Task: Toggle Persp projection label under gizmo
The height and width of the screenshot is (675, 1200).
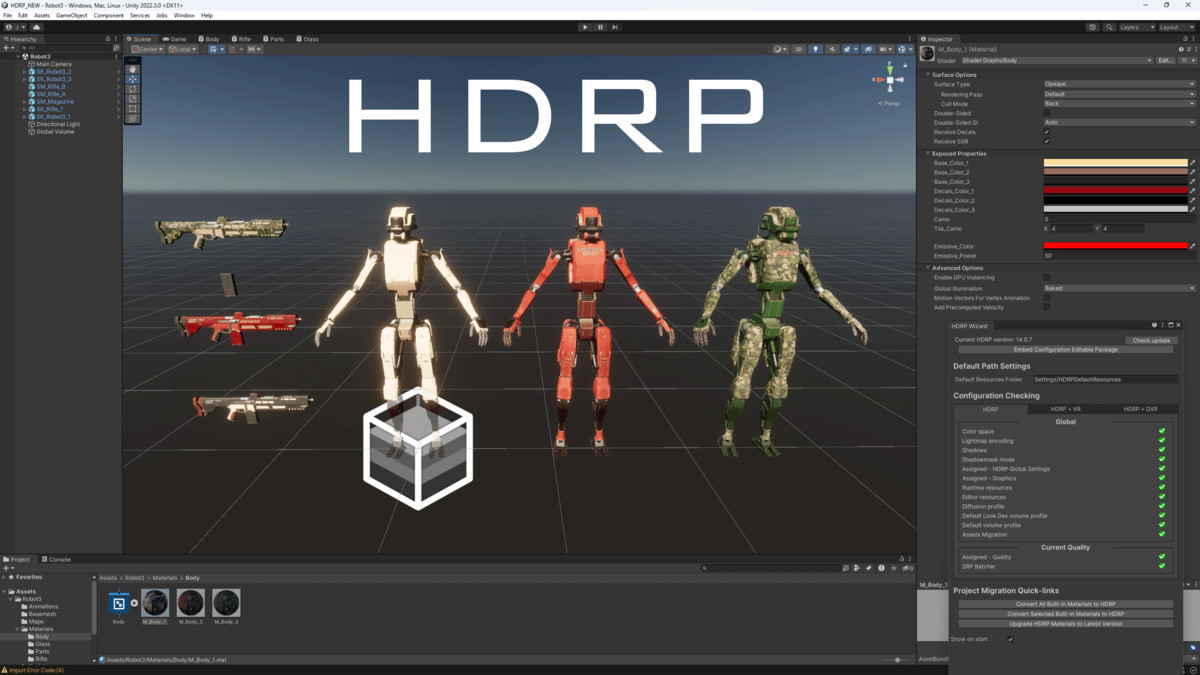Action: coord(889,103)
